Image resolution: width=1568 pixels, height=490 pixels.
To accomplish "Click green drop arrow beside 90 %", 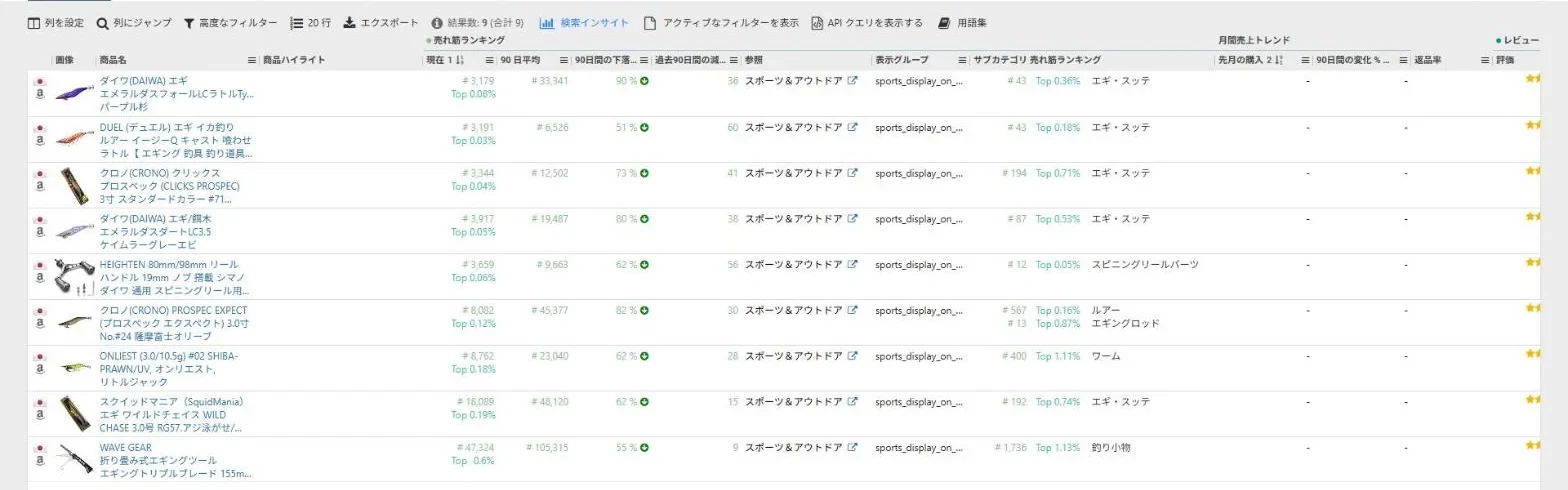I will [x=645, y=81].
